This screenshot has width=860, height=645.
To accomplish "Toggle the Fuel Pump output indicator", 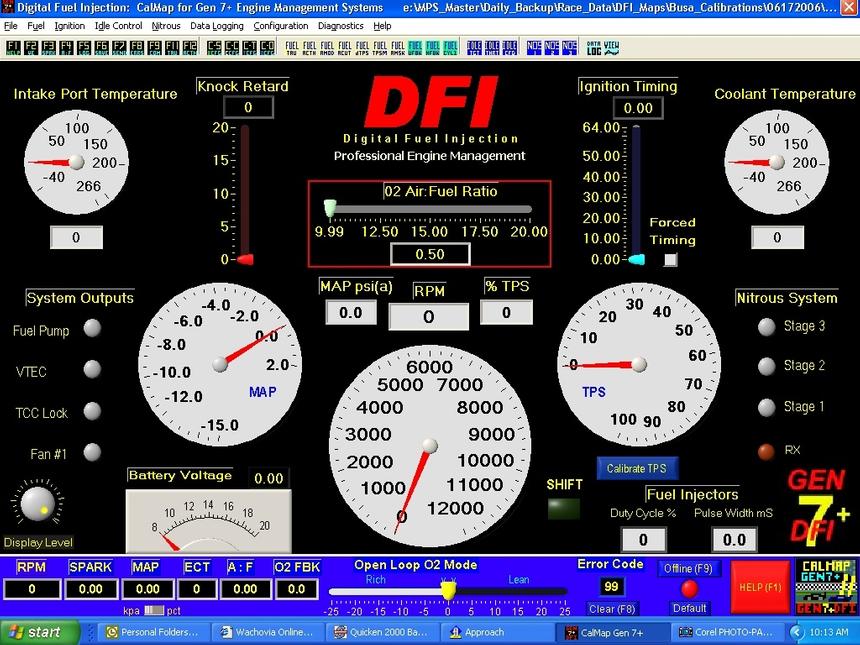I will pyautogui.click(x=92, y=329).
